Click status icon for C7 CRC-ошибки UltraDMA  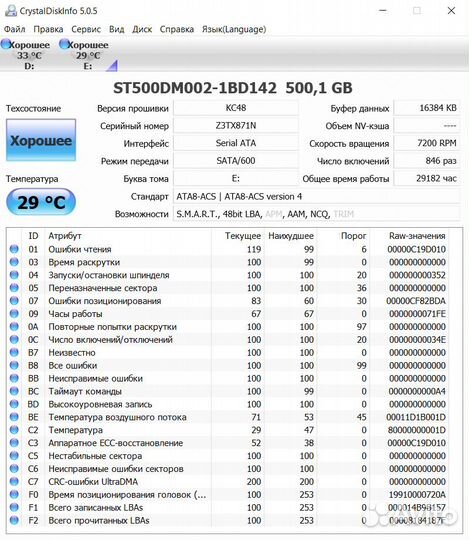[14, 481]
